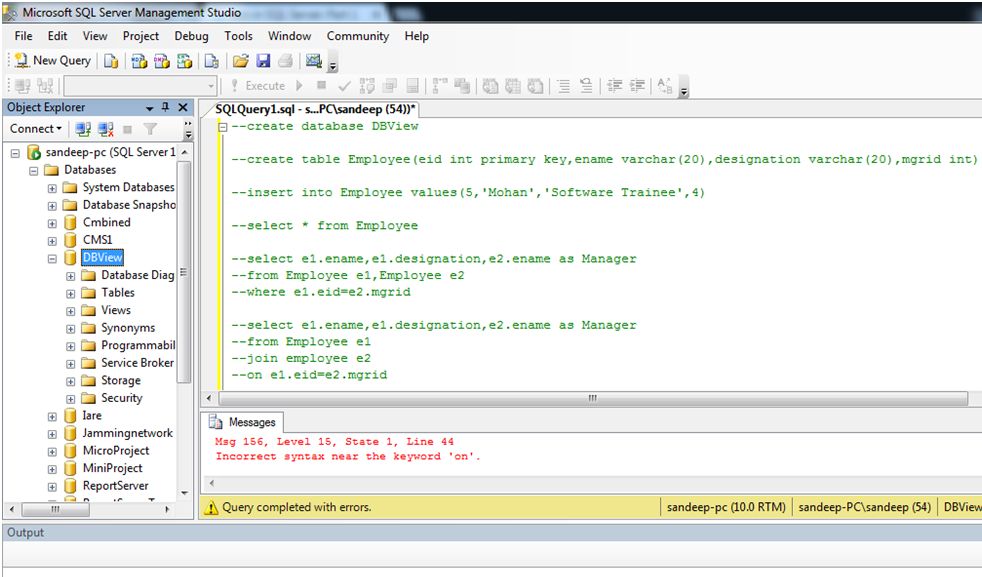This screenshot has height=577, width=982.
Task: Create a new query with the New Query button
Action: coord(52,60)
